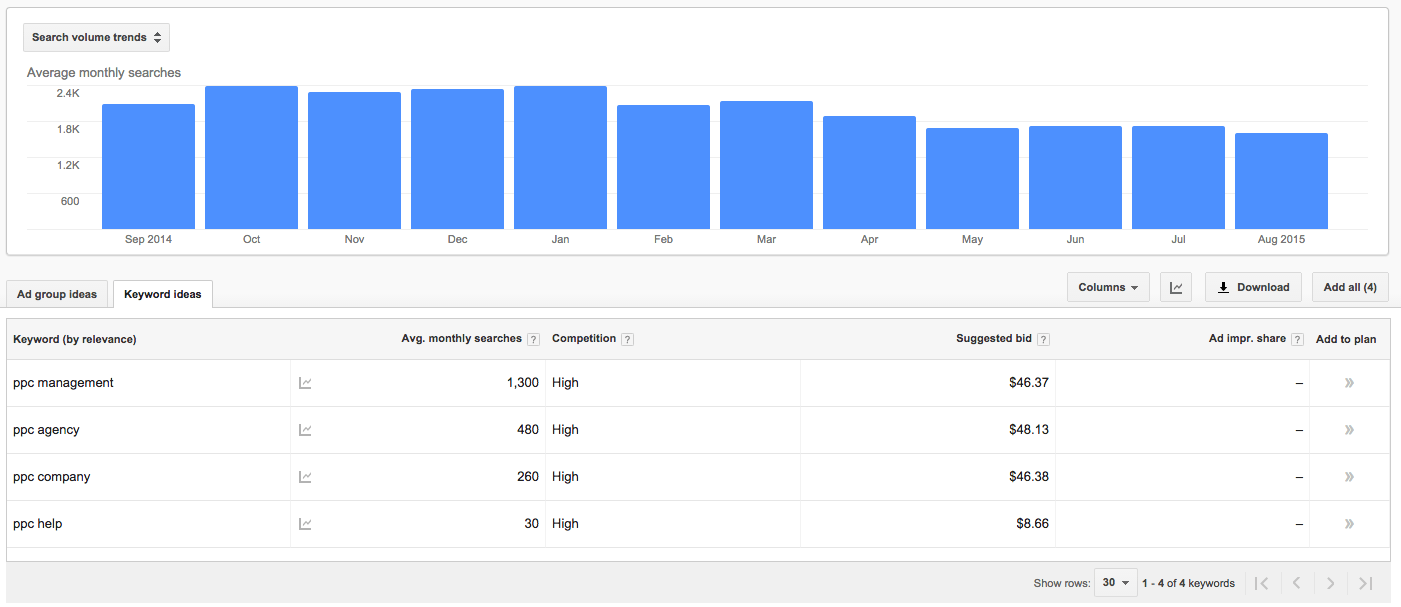Click help icon next to Suggested bid
Viewport: 1401px width, 607px height.
pyautogui.click(x=1043, y=340)
